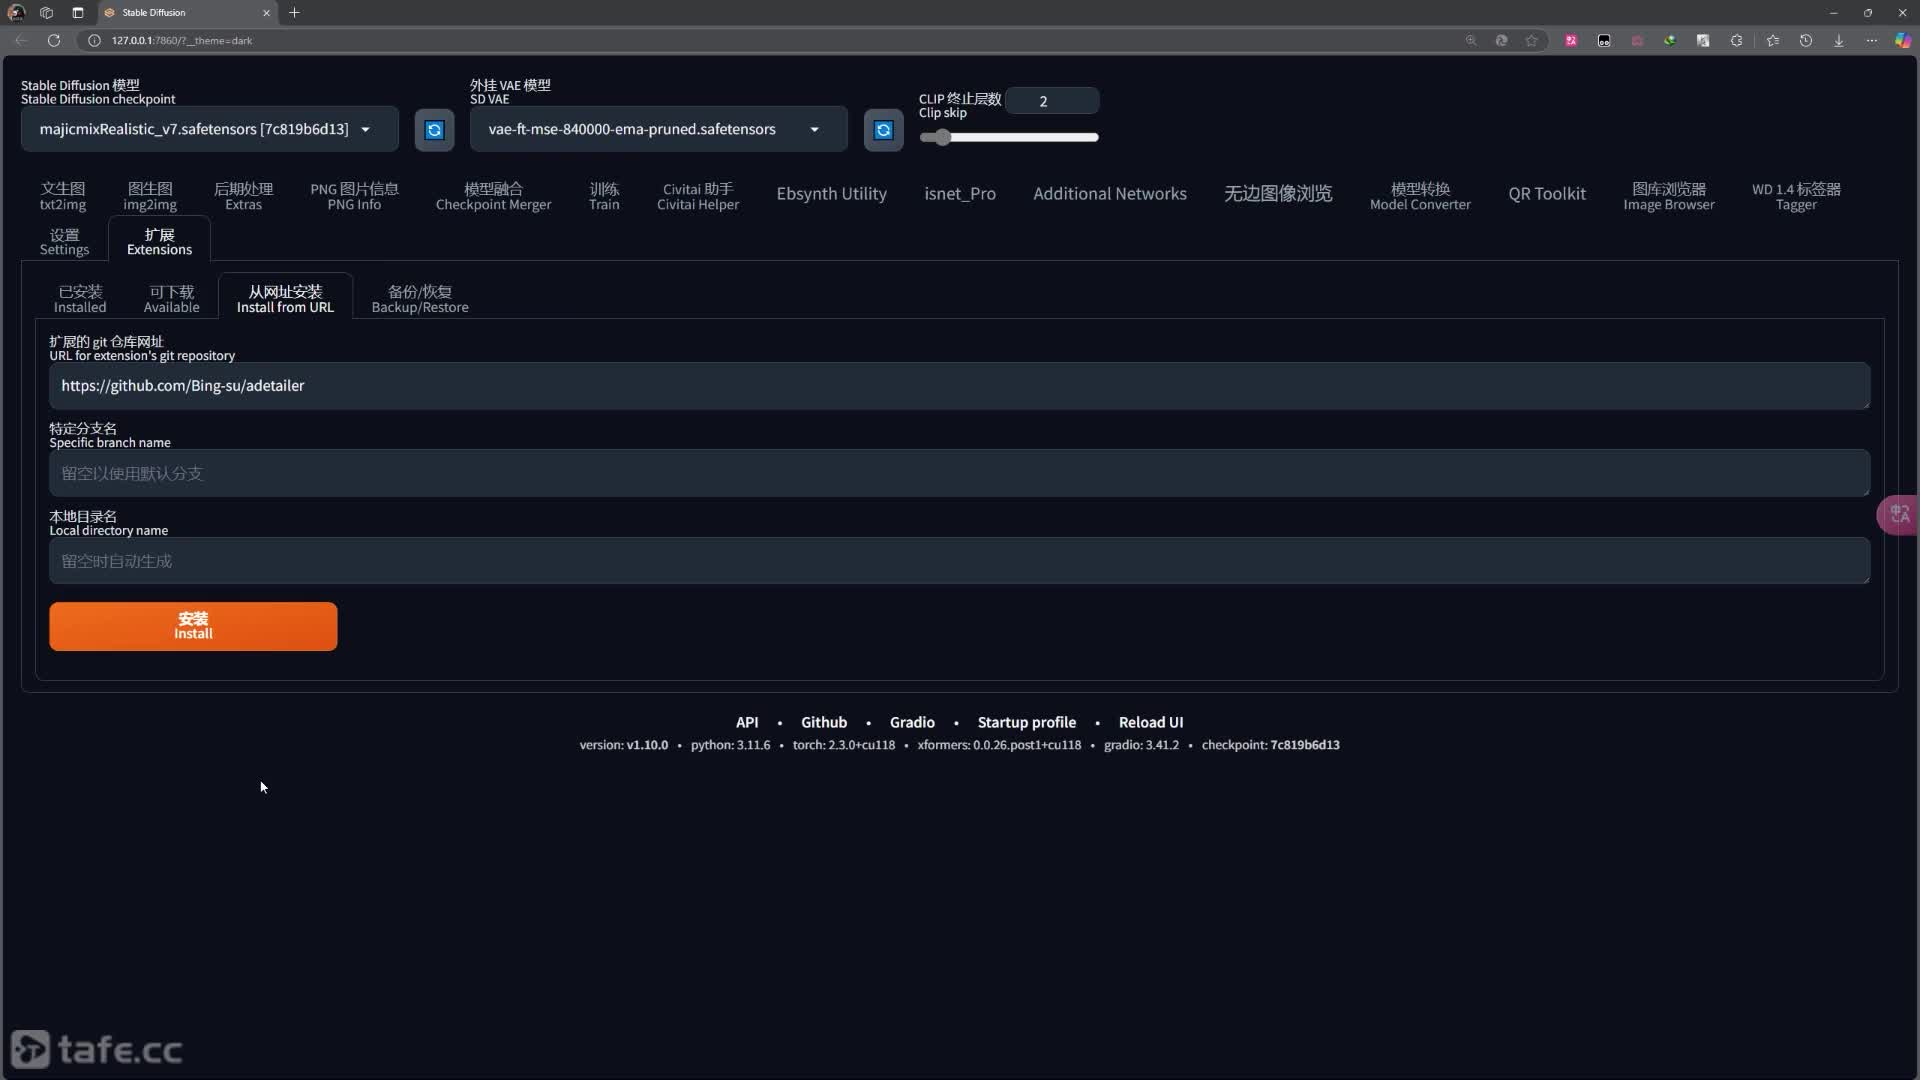Click the version v1.10.0 link
This screenshot has height=1080, width=1920.
click(x=647, y=745)
